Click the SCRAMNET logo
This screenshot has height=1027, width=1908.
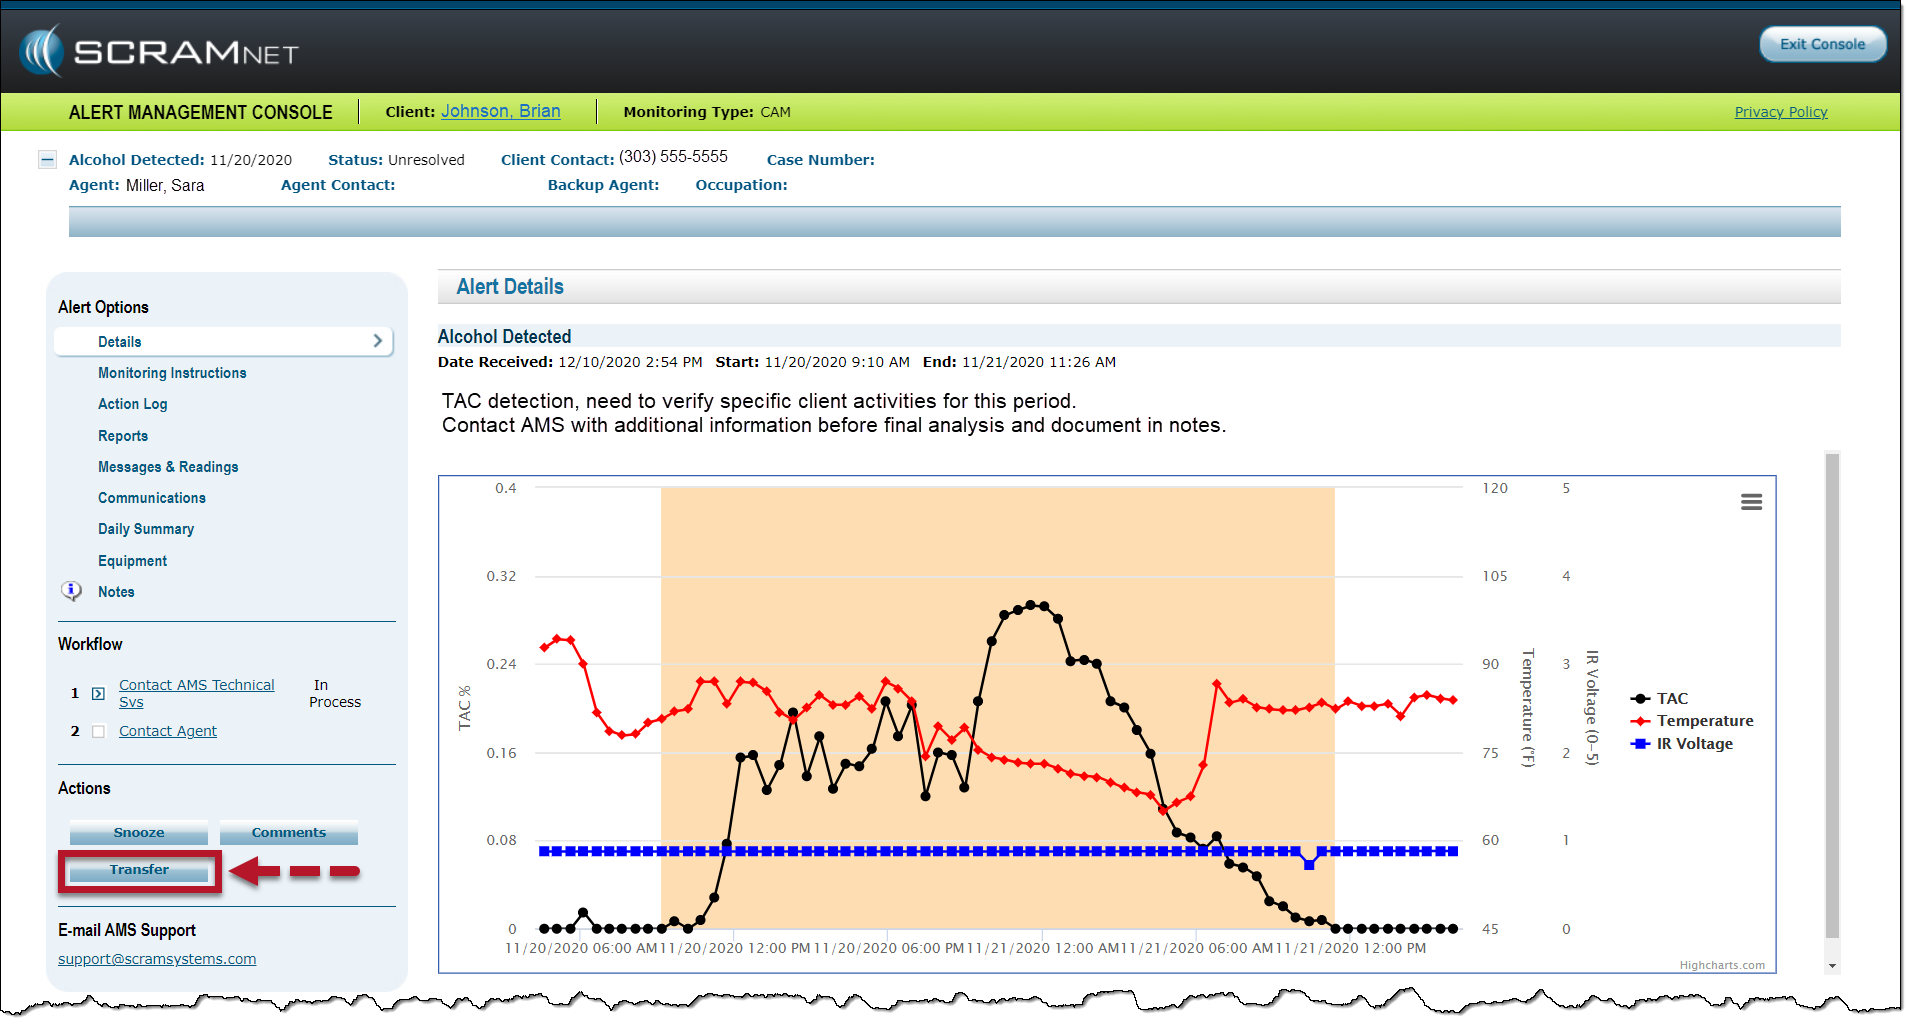coord(160,52)
